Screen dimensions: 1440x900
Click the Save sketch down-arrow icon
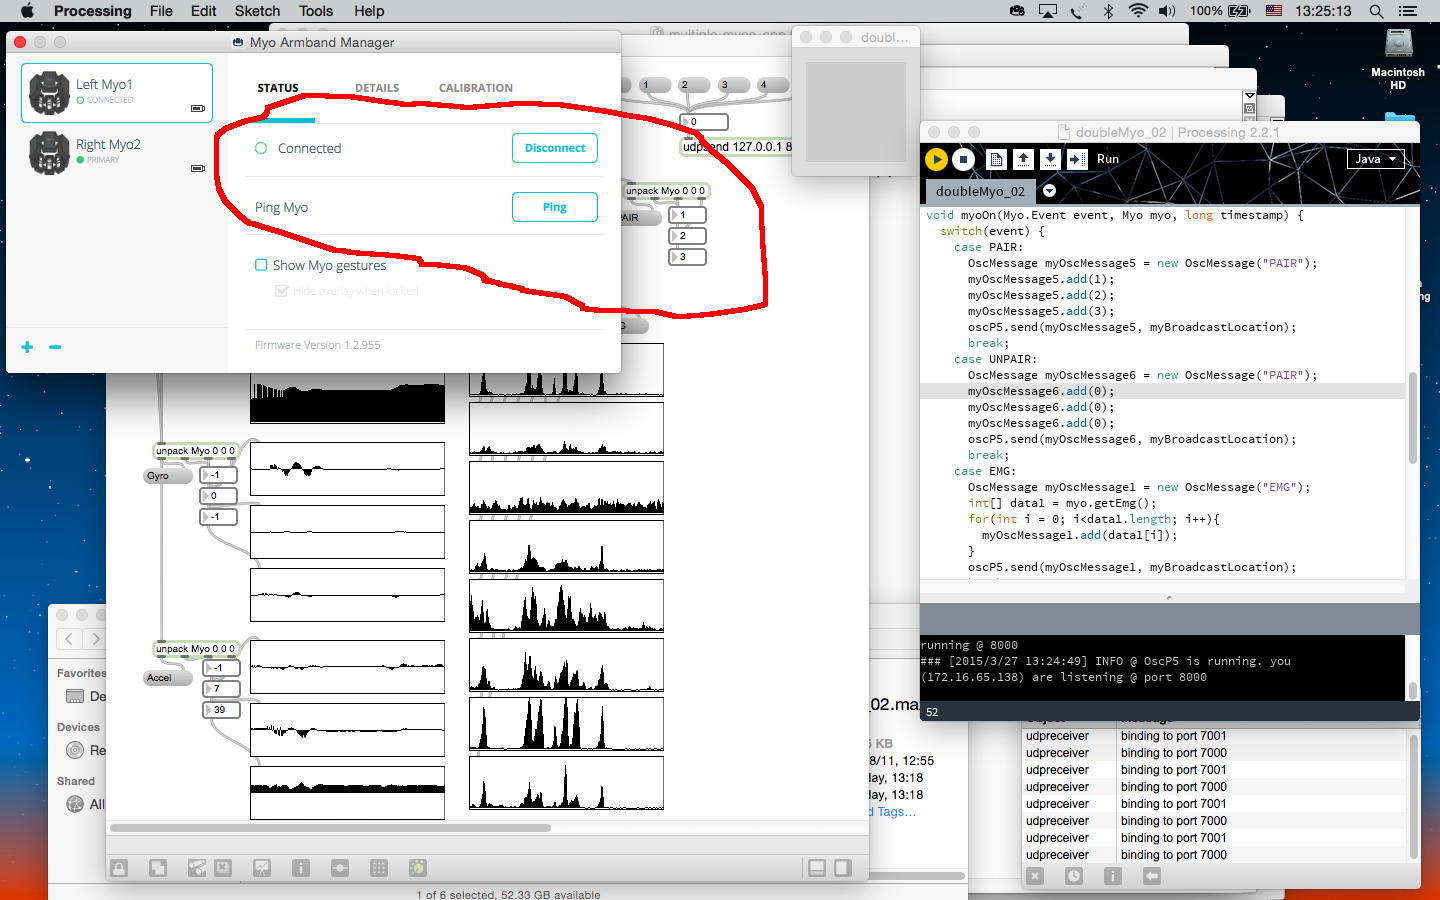click(x=1050, y=159)
